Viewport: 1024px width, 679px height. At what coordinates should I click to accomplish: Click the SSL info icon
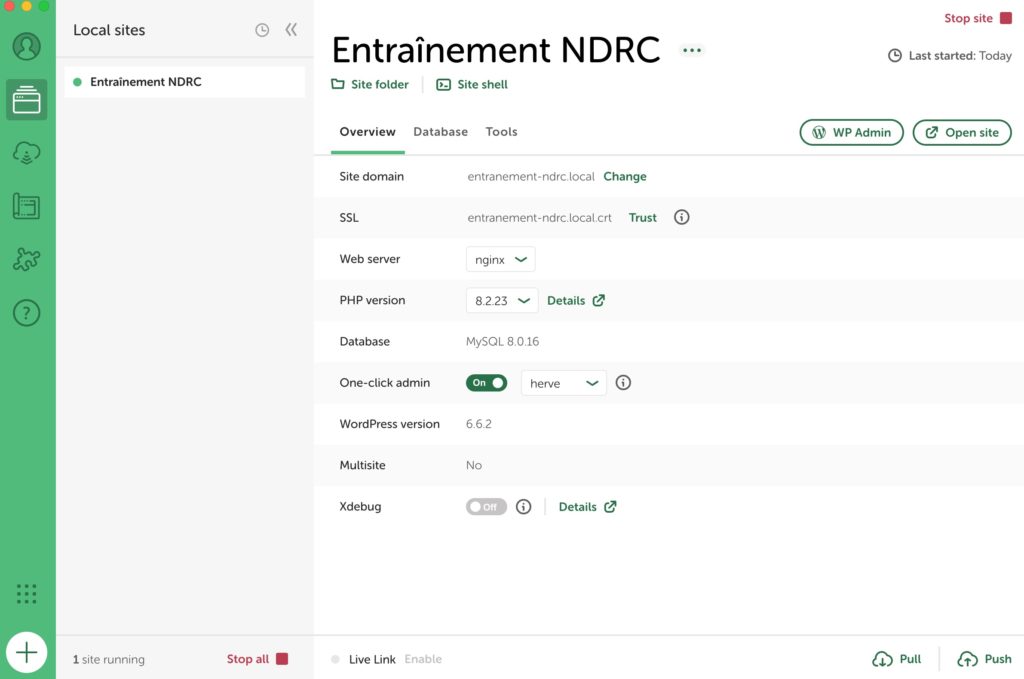[x=681, y=217]
